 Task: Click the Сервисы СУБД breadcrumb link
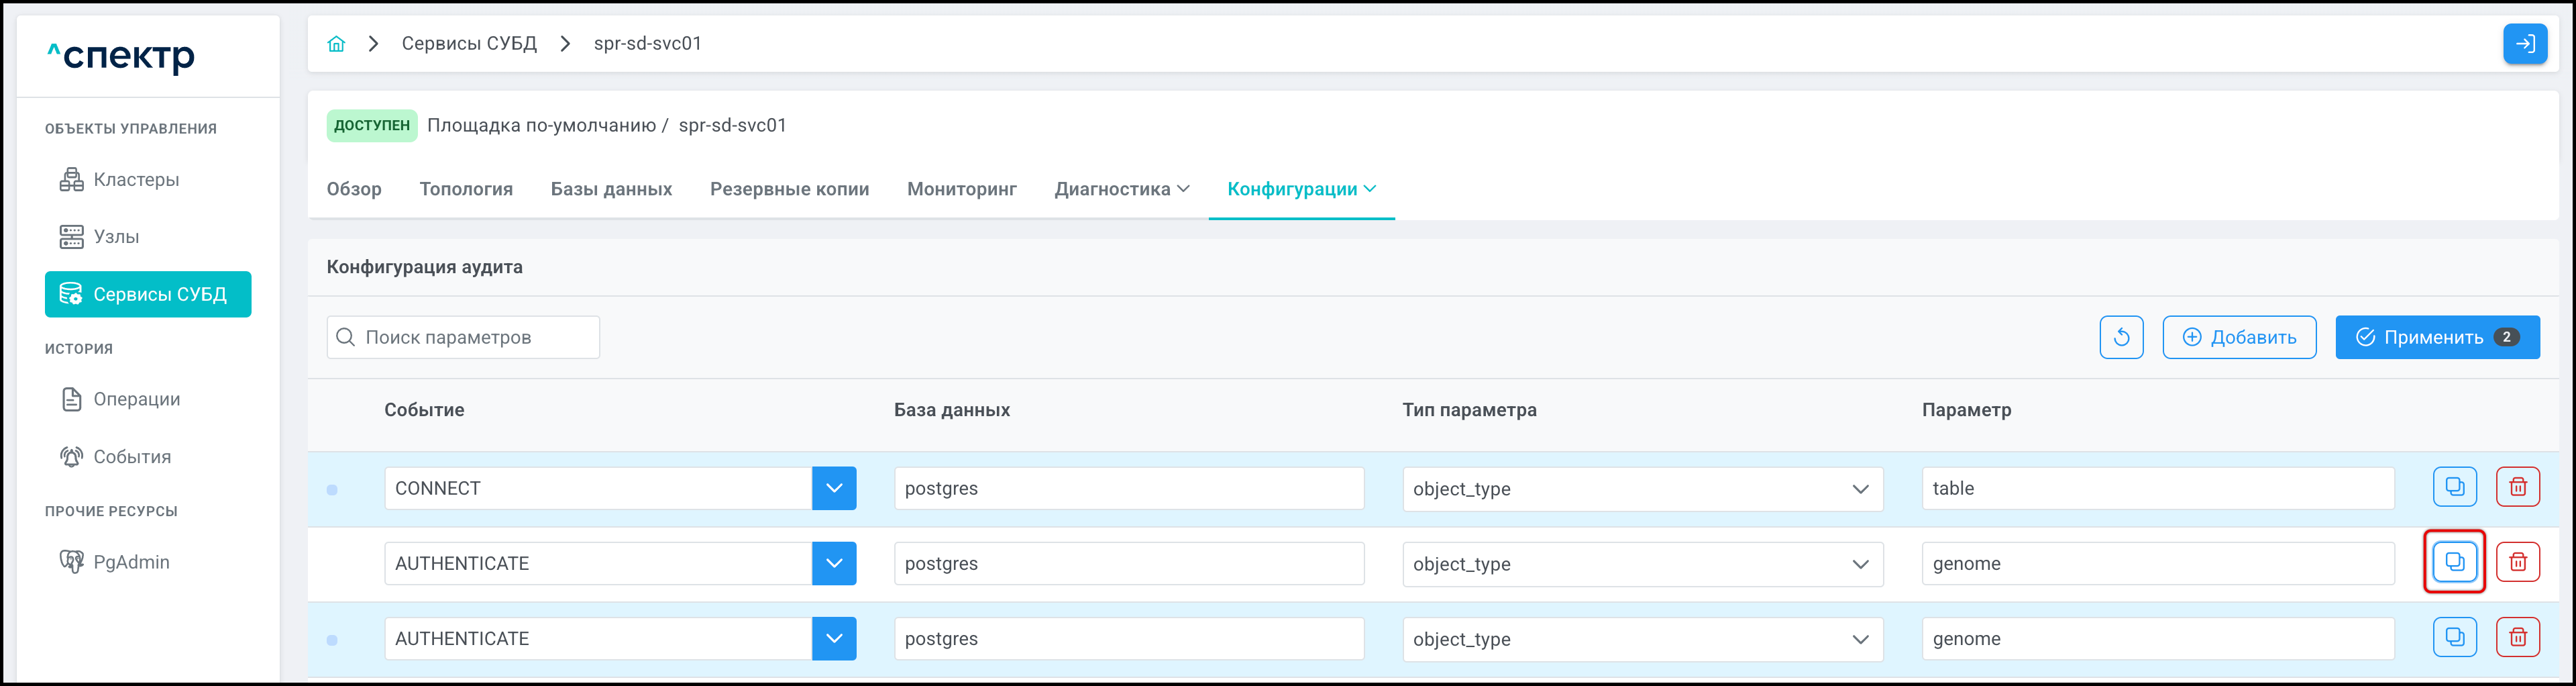[x=469, y=44]
